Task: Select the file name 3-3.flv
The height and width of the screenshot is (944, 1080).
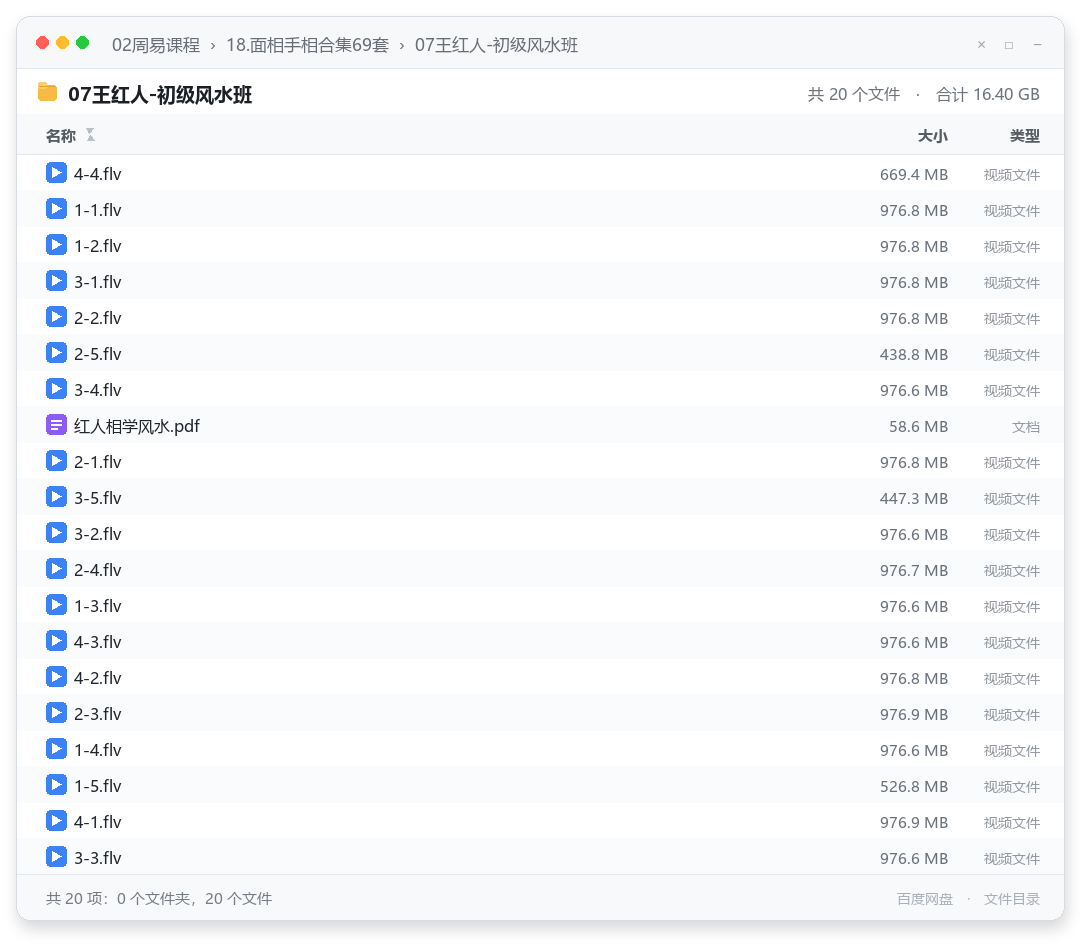Action: click(98, 858)
